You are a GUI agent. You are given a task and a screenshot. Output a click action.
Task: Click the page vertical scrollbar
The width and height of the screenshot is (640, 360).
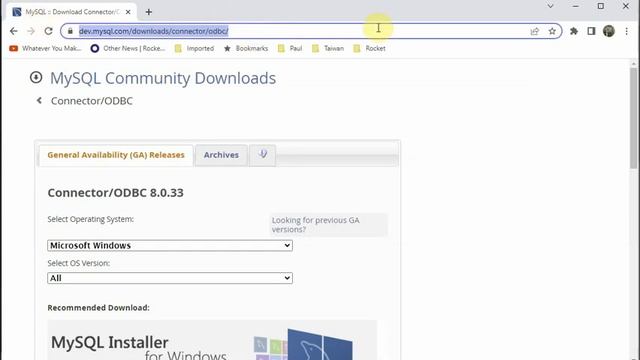tap(633, 118)
